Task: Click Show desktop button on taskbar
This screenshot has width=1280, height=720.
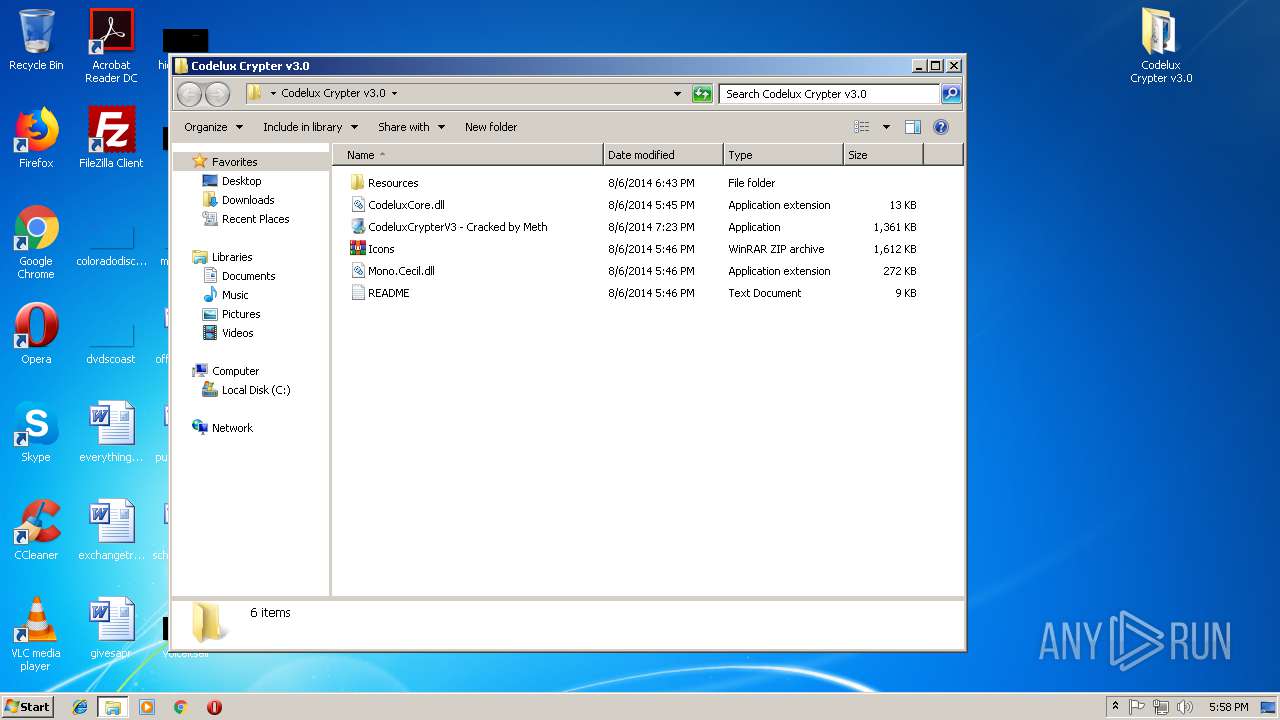Action: [1268, 707]
